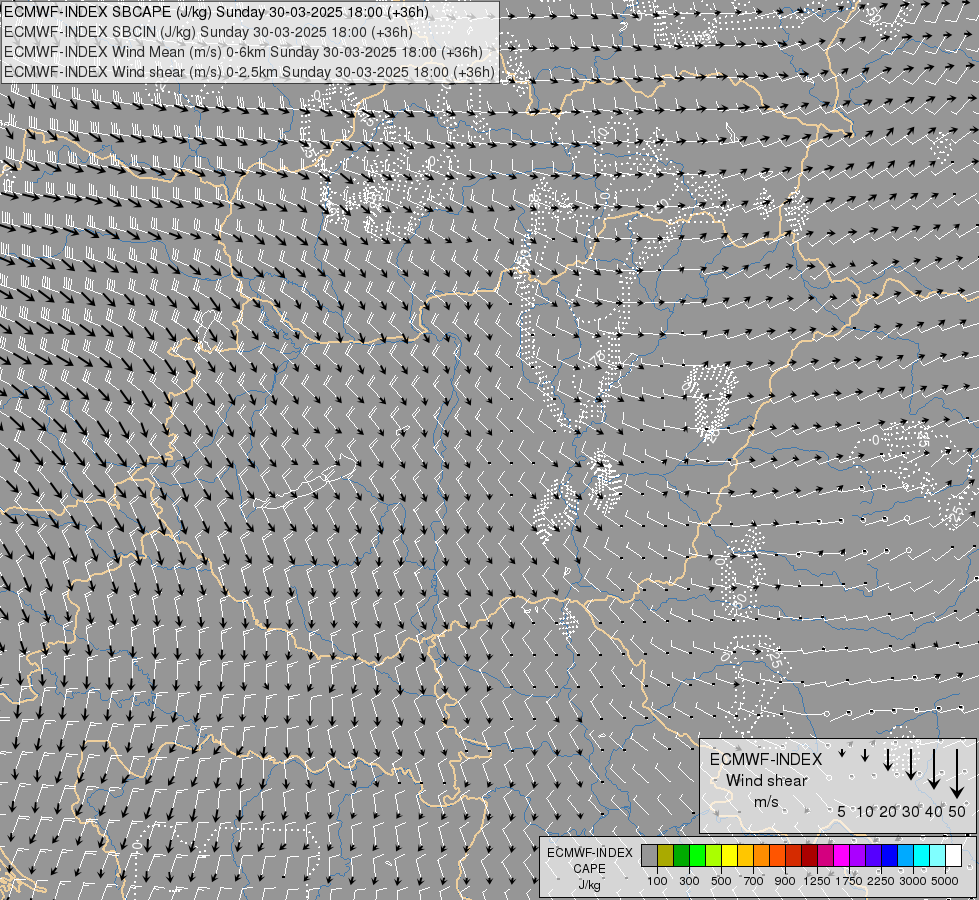The image size is (979, 900).
Task: Select the olive swatch right of gray
Action: coord(666,856)
